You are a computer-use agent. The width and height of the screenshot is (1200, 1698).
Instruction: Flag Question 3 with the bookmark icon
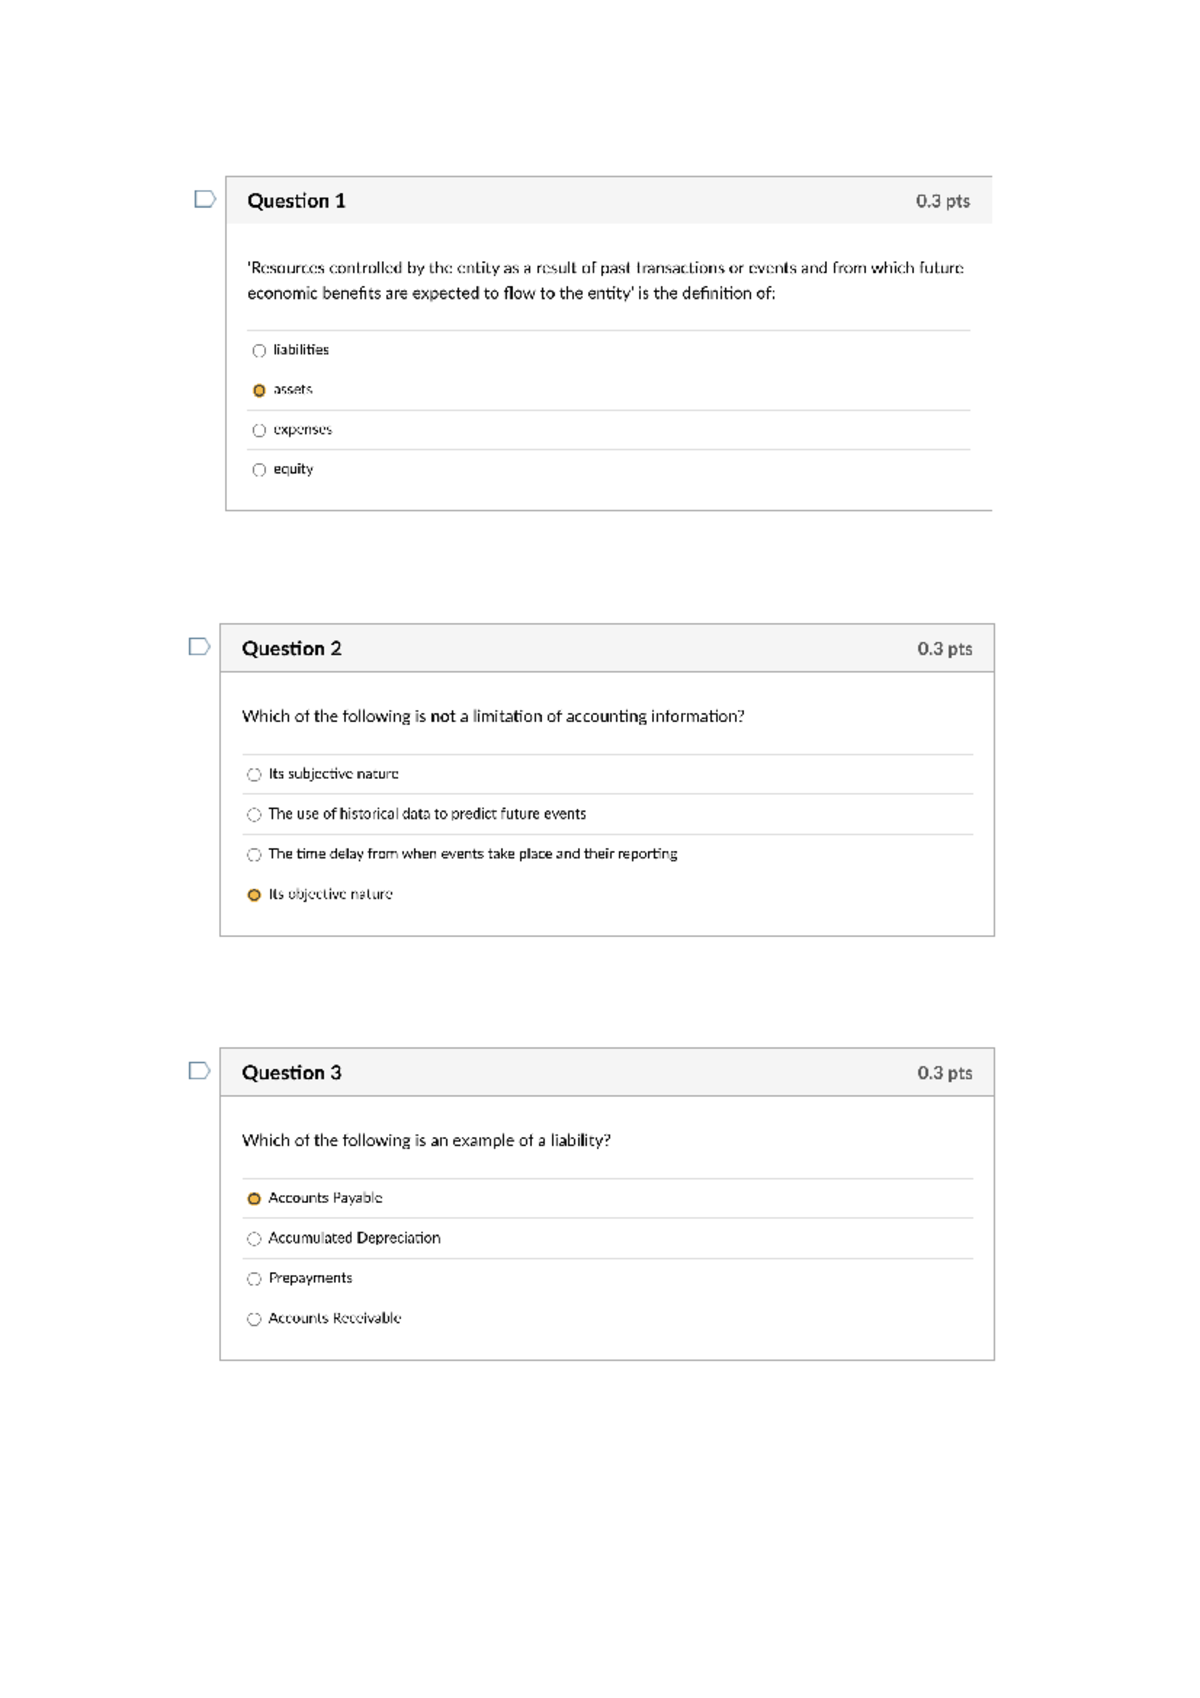pos(199,1071)
